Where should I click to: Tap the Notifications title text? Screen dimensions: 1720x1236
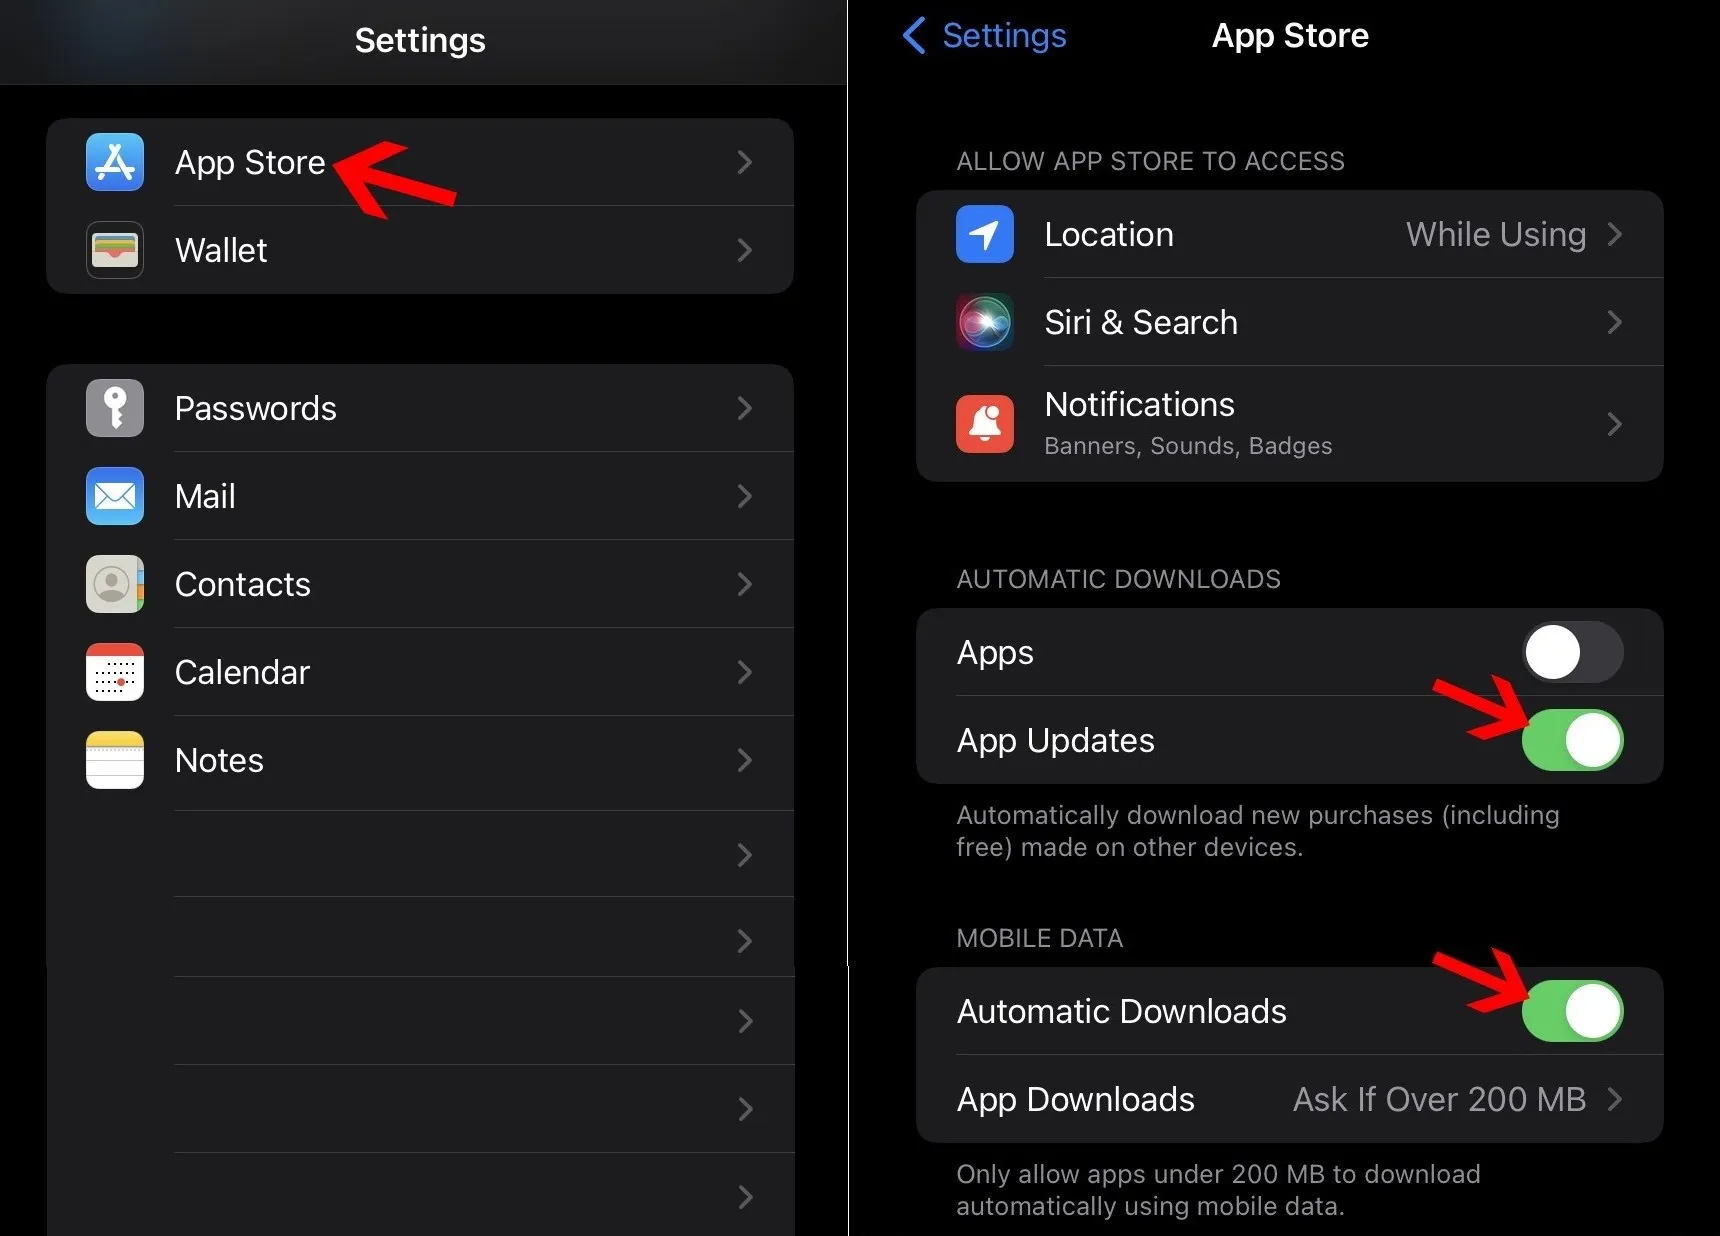(x=1140, y=404)
